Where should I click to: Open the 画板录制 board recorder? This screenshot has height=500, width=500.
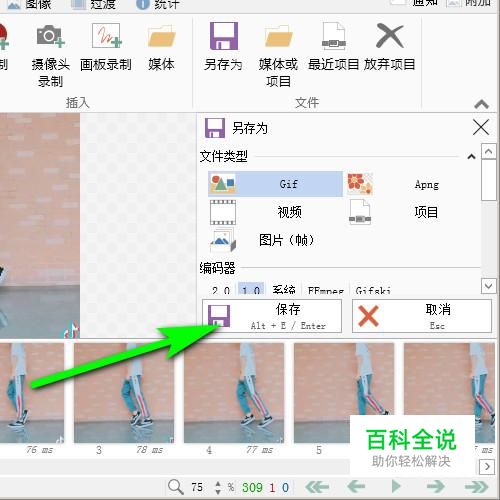coord(106,48)
